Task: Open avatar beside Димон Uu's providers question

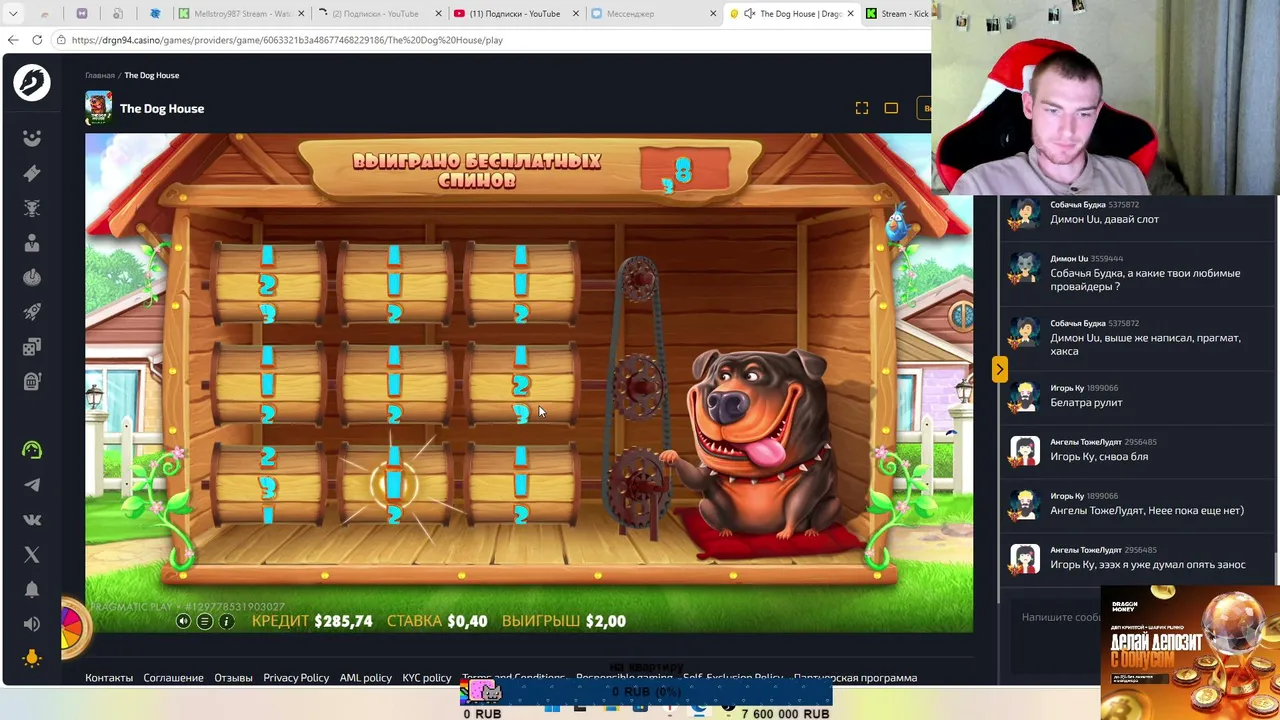Action: tap(1024, 267)
